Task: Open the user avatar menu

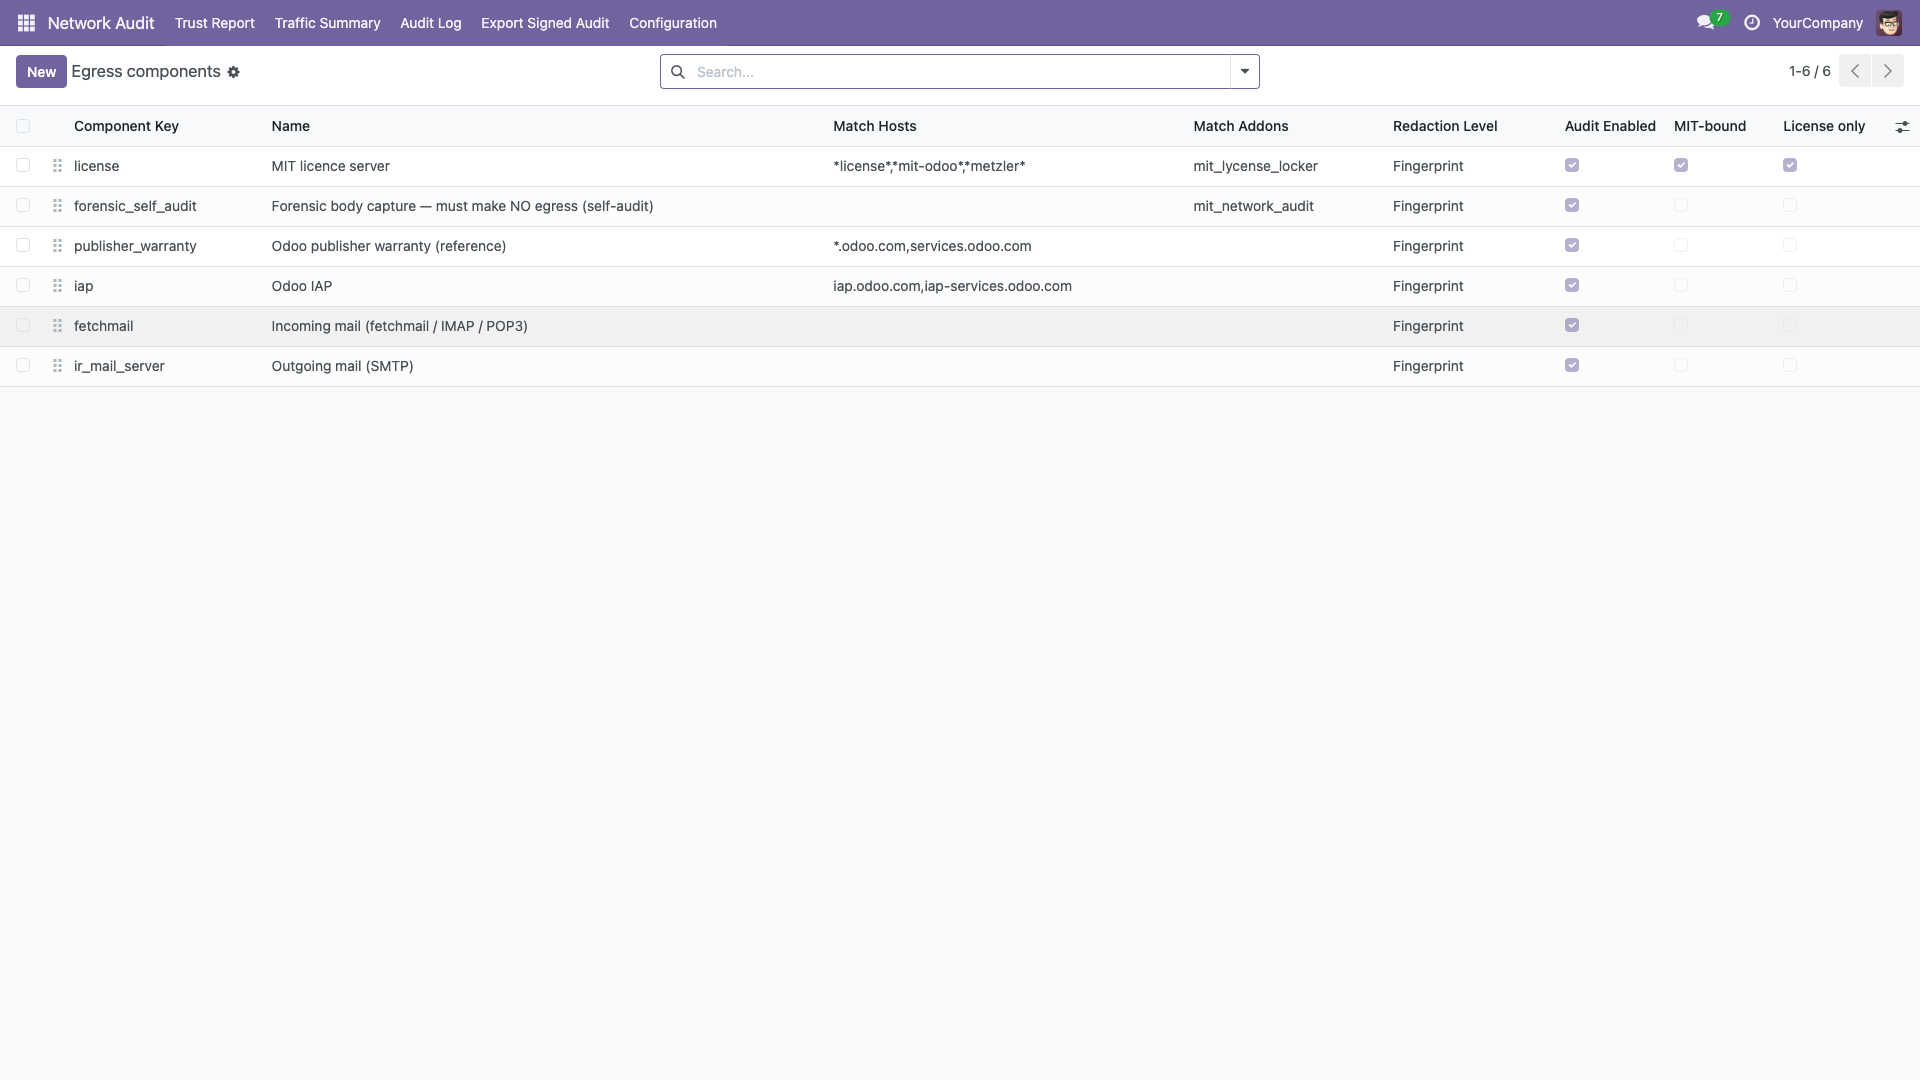Action: coord(1889,22)
